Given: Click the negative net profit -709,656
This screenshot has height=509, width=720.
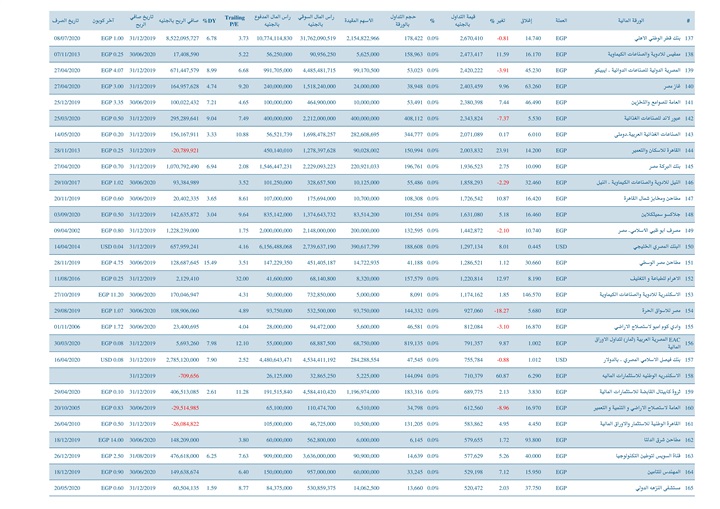Looking at the screenshot, I should [189, 377].
